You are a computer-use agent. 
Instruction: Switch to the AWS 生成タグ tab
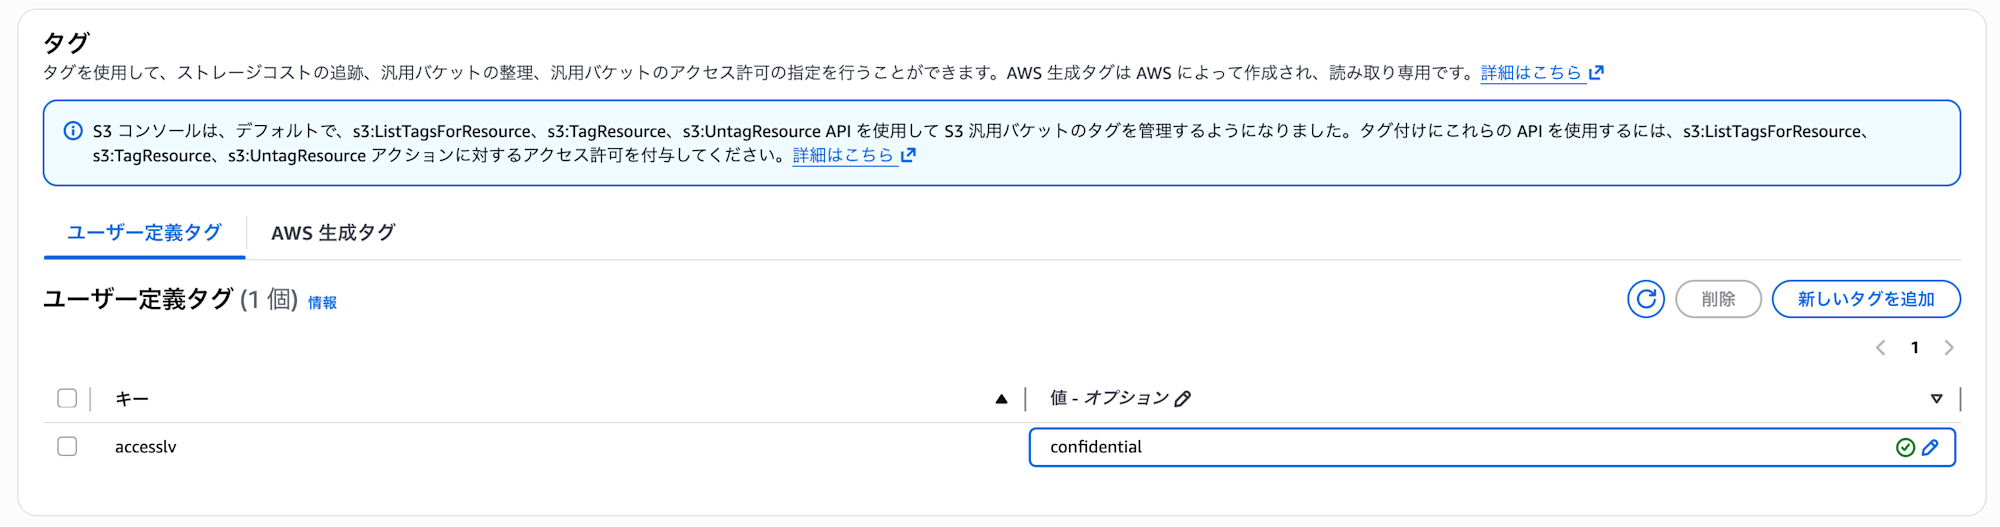(333, 233)
